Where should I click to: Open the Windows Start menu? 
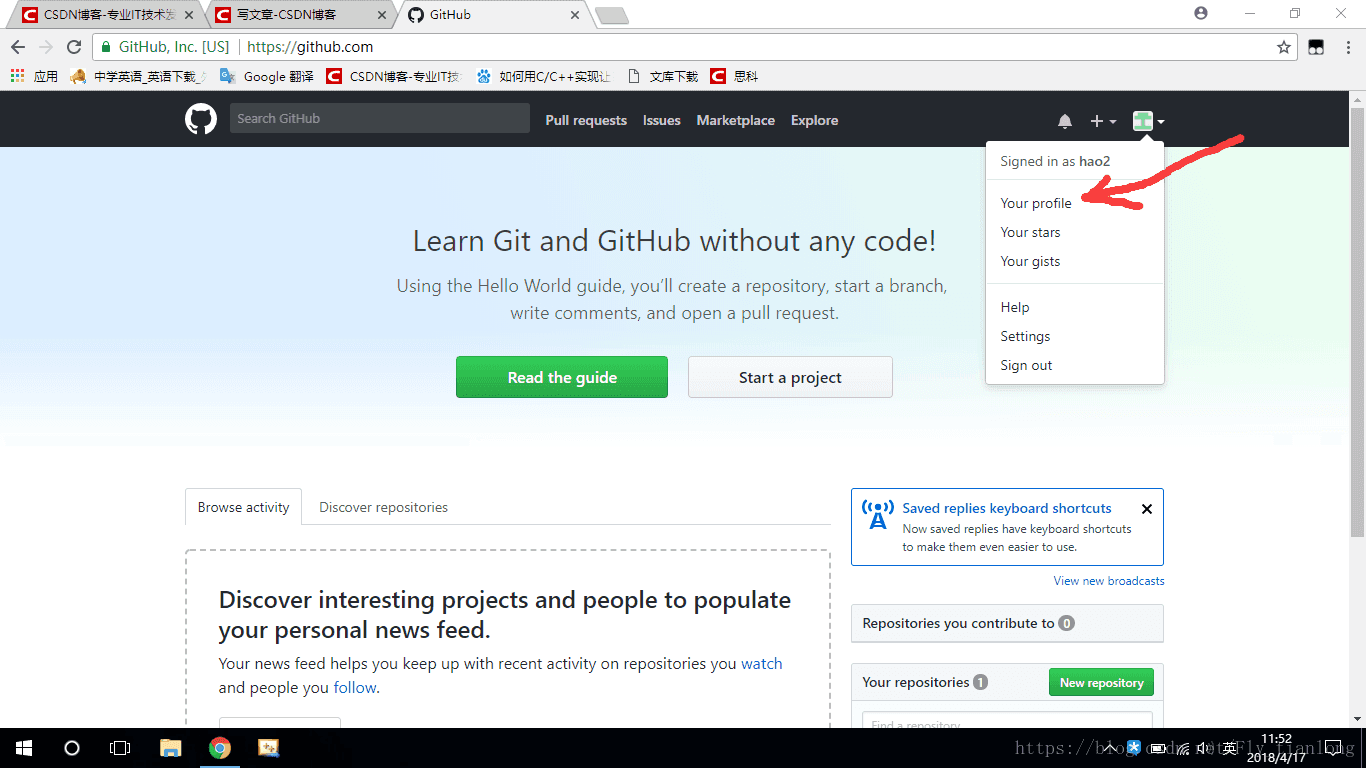tap(23, 748)
